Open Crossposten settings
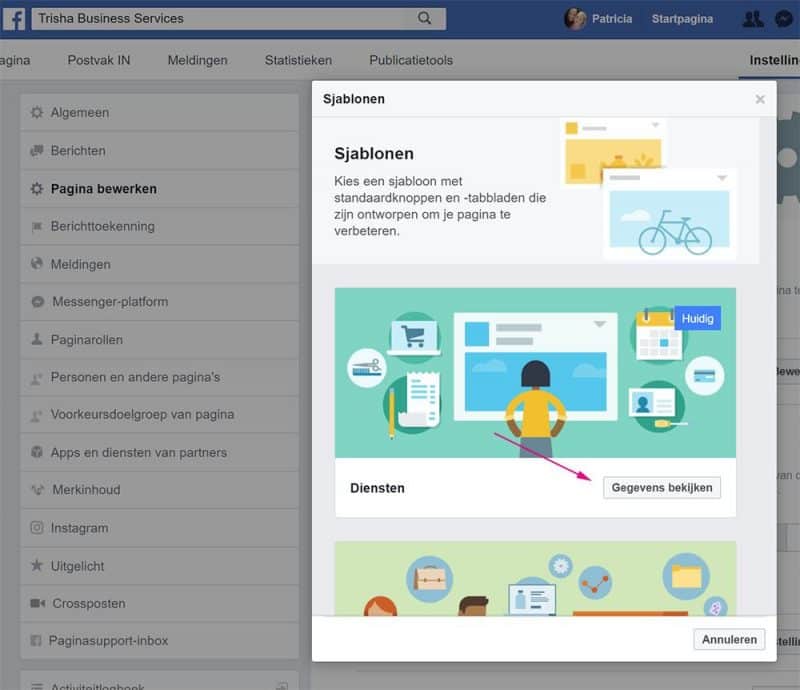 159,603
